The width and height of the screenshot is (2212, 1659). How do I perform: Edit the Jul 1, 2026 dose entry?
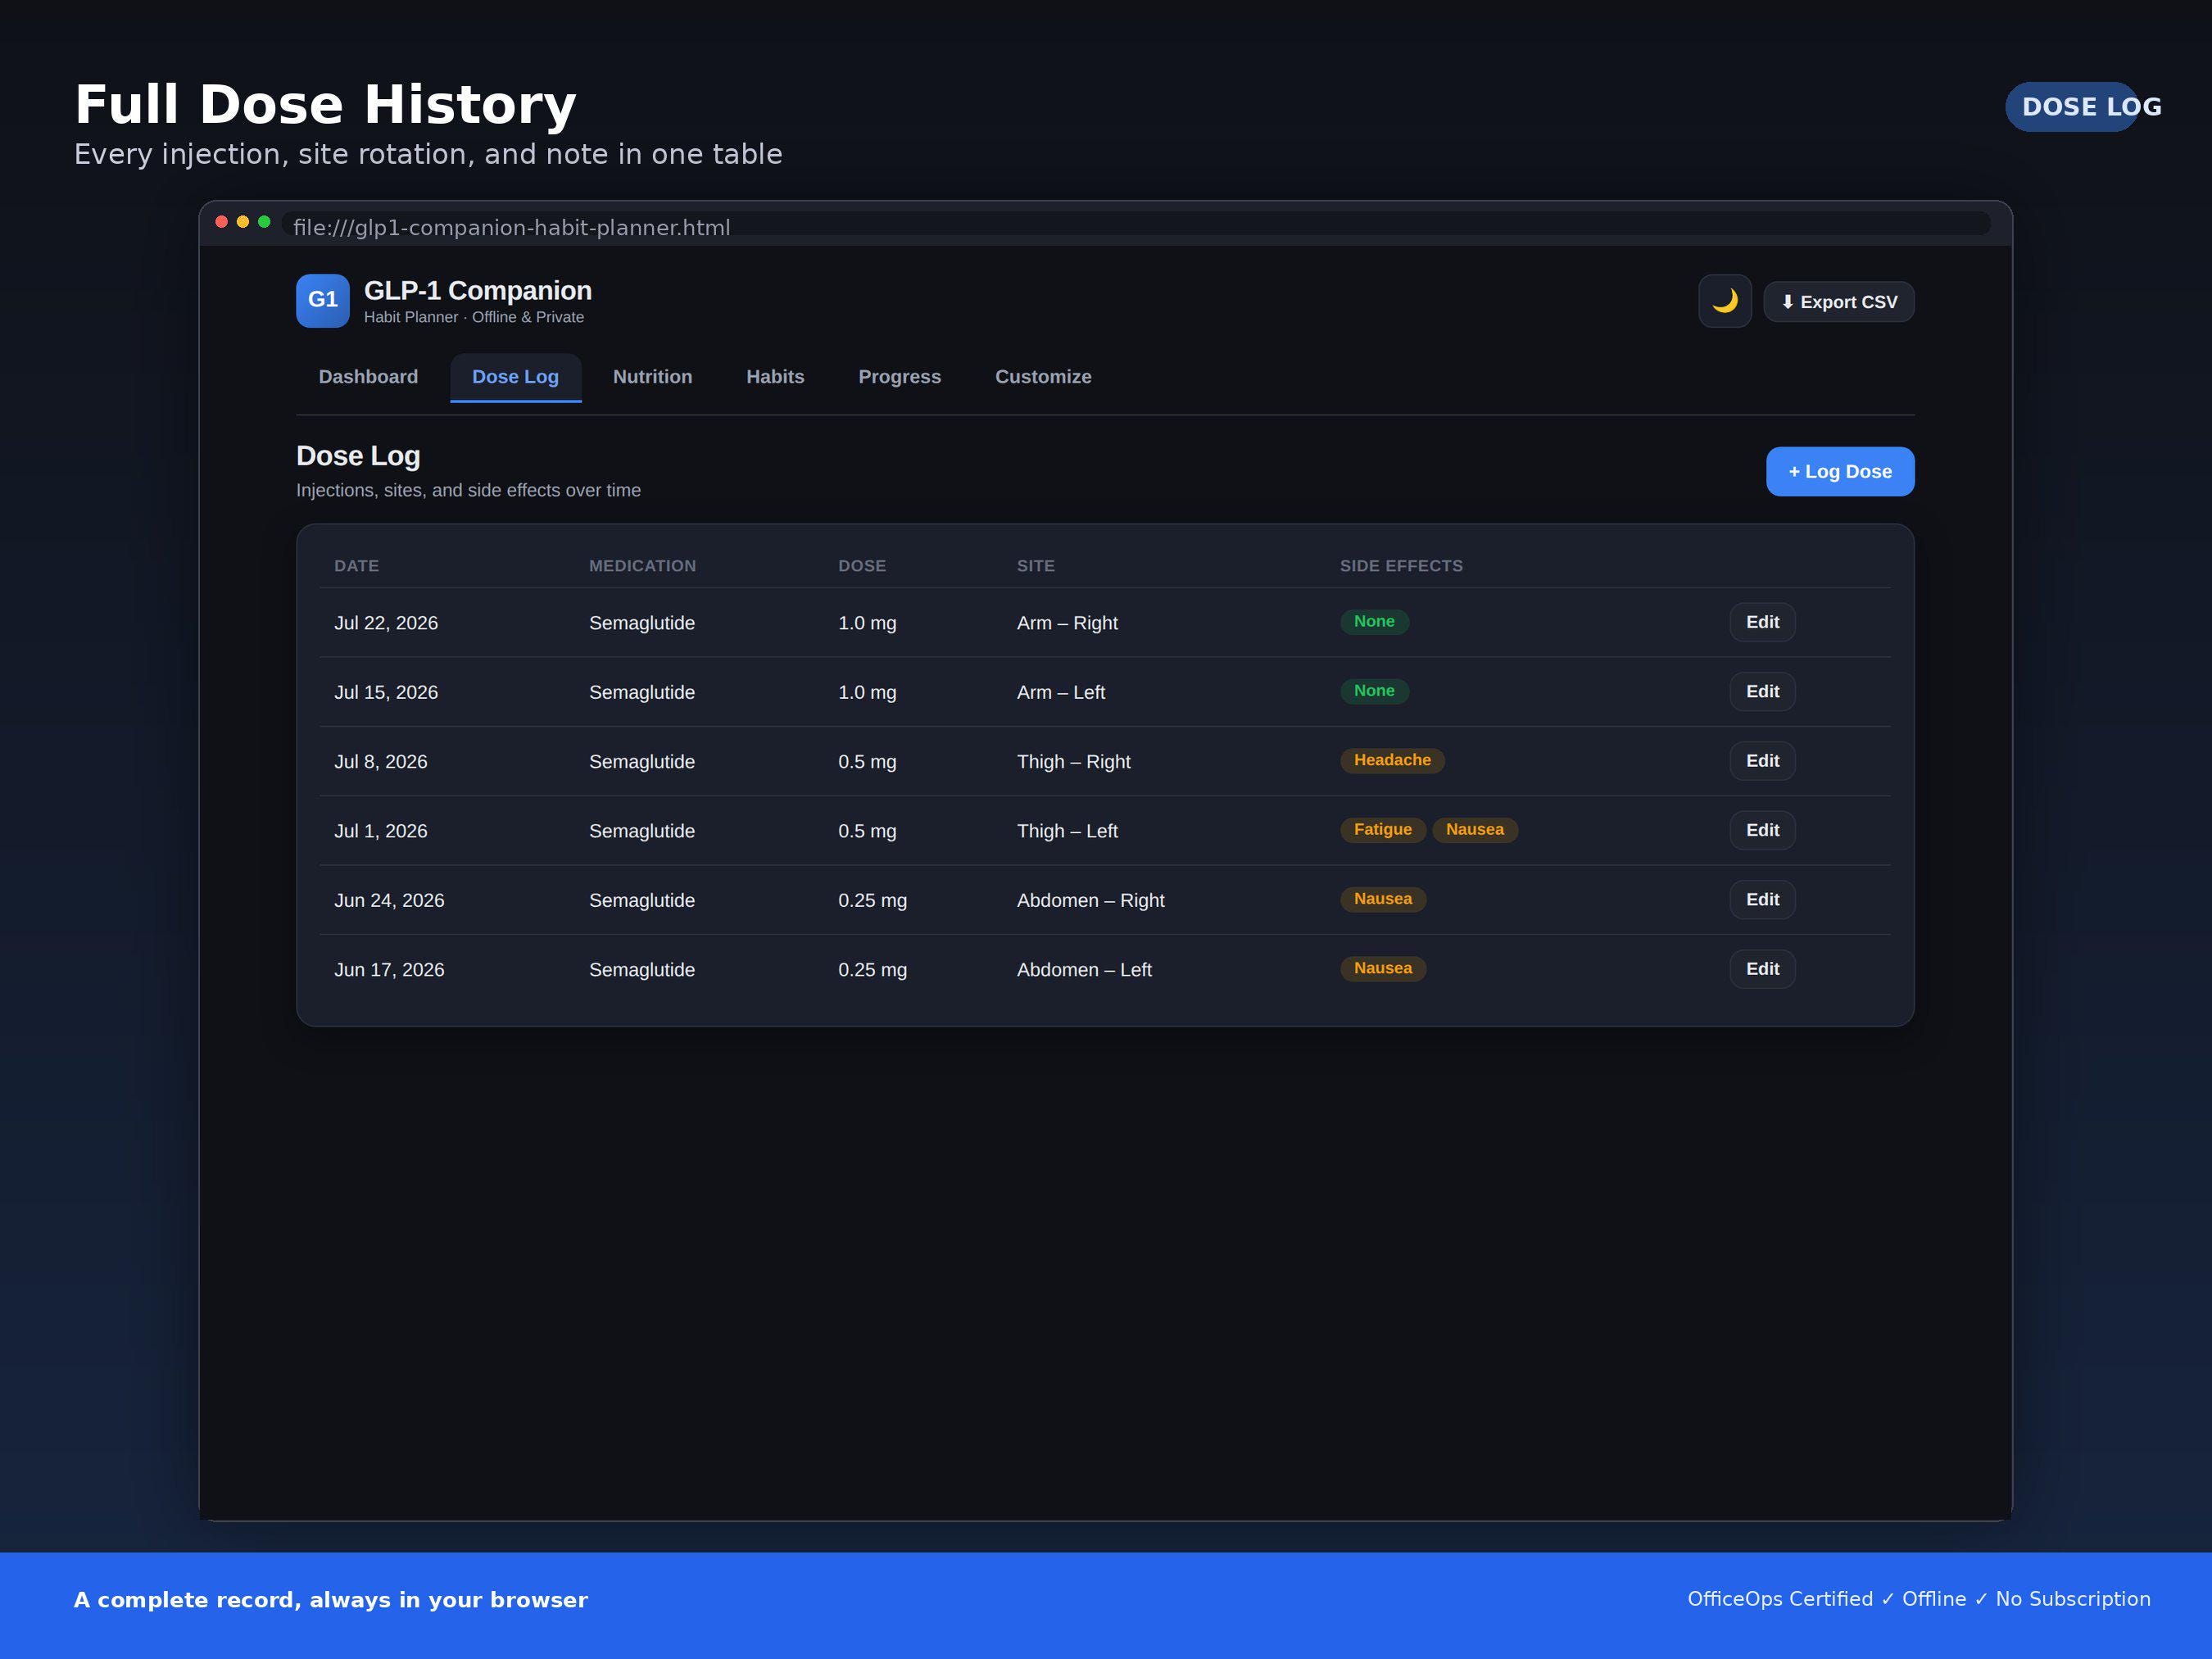pyautogui.click(x=1762, y=830)
